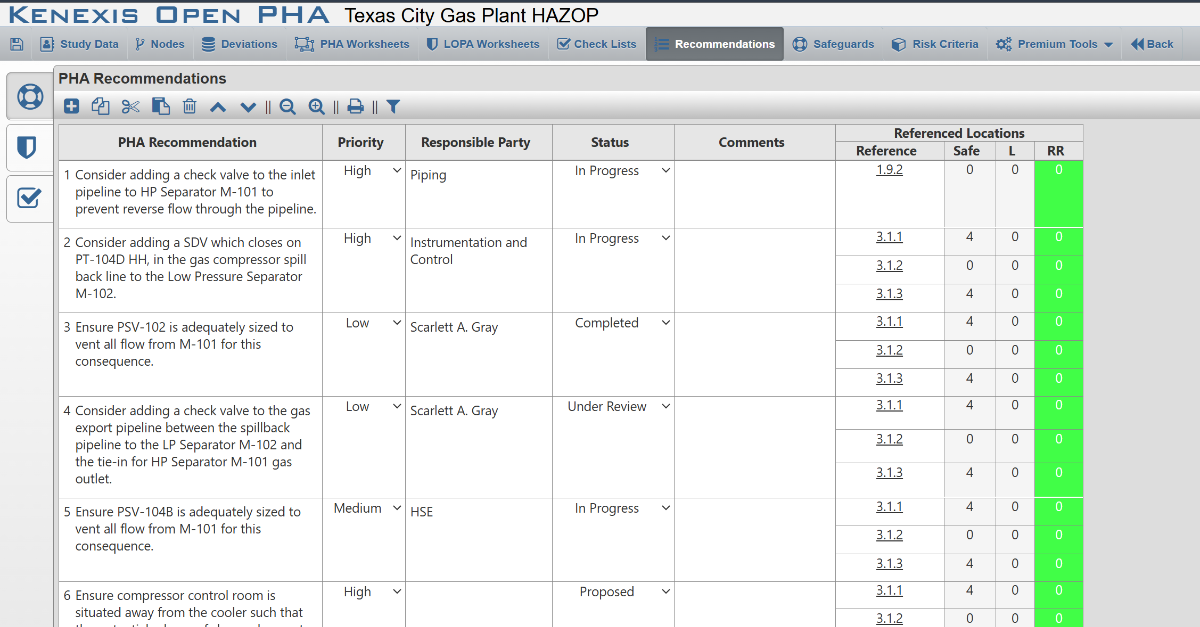Select the shield icon in the left sidebar
Viewport: 1200px width, 627px height.
[29, 146]
